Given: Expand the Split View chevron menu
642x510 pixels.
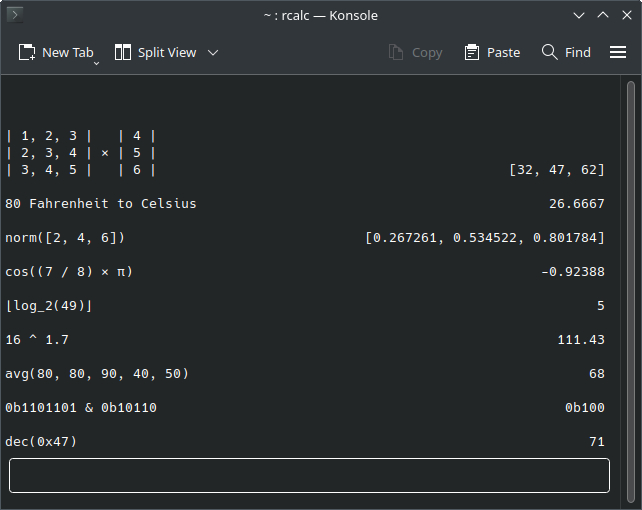Looking at the screenshot, I should [x=213, y=53].
